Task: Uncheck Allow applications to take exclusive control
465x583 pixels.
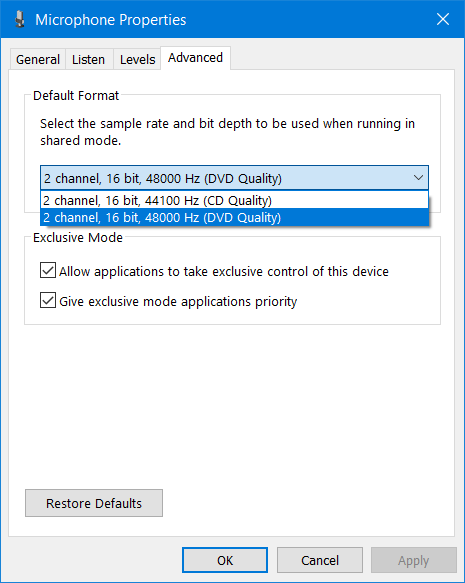Action: (x=48, y=271)
